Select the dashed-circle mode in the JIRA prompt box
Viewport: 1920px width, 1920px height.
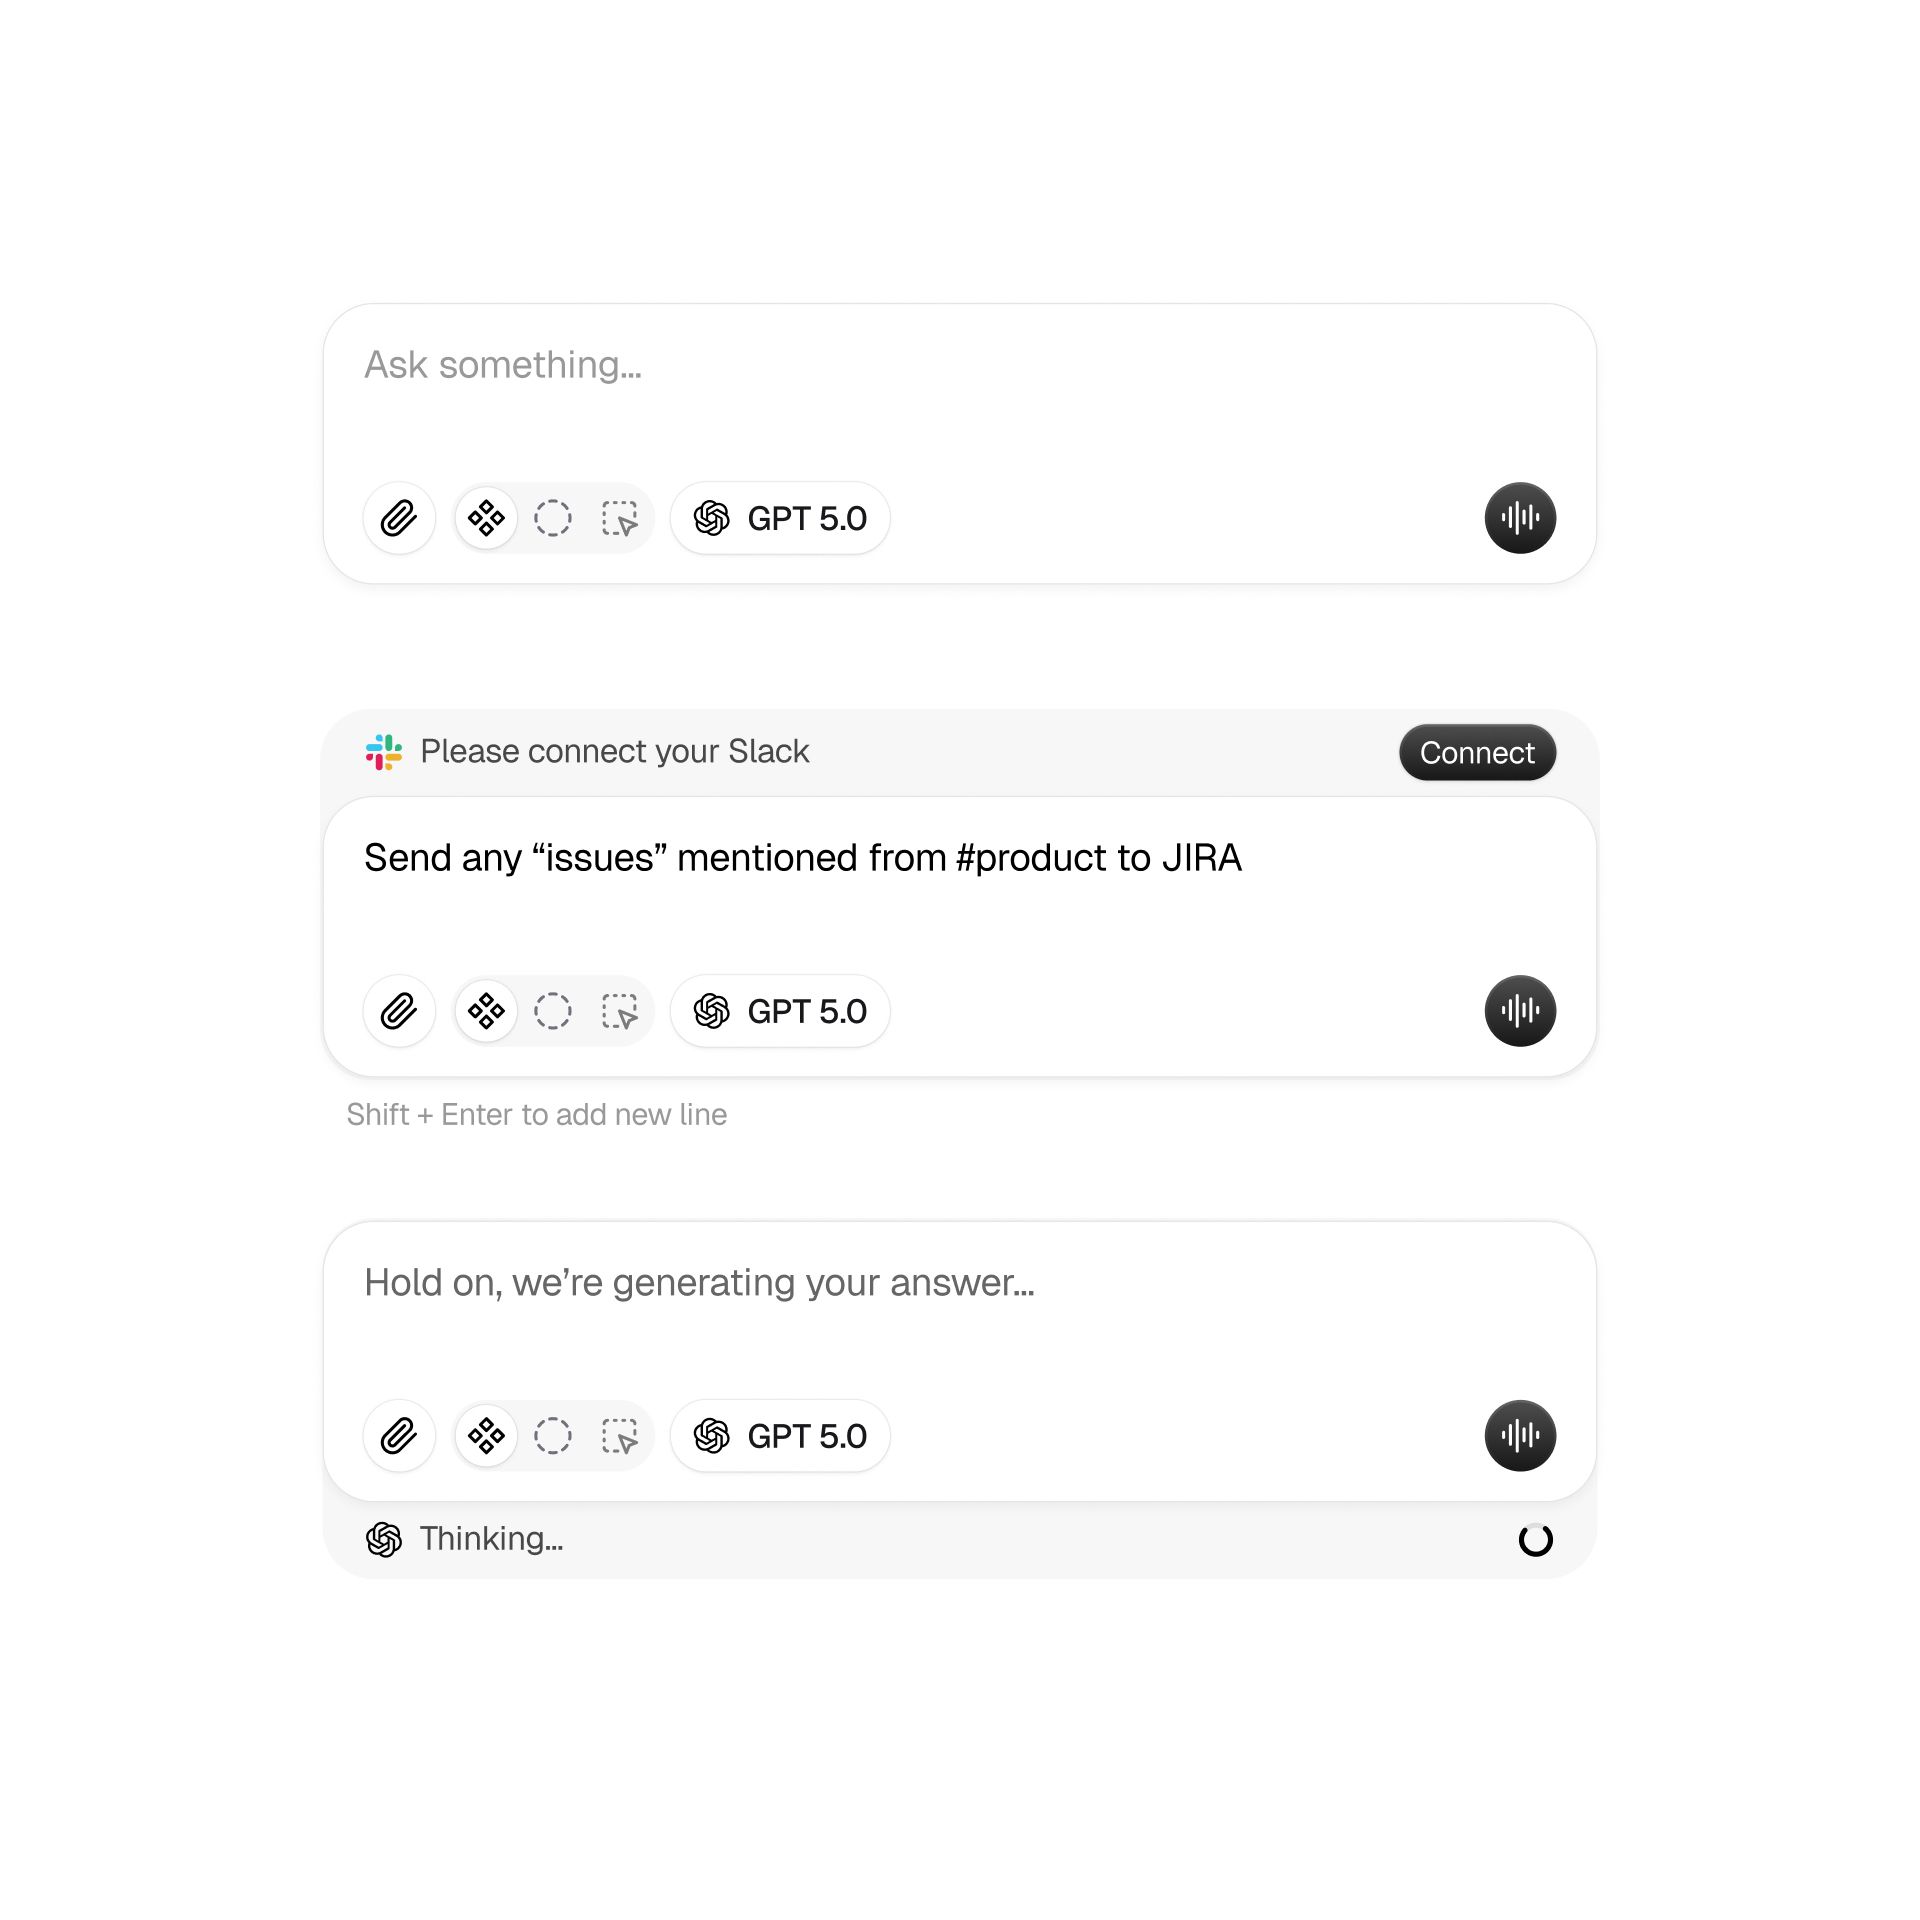pyautogui.click(x=553, y=1011)
